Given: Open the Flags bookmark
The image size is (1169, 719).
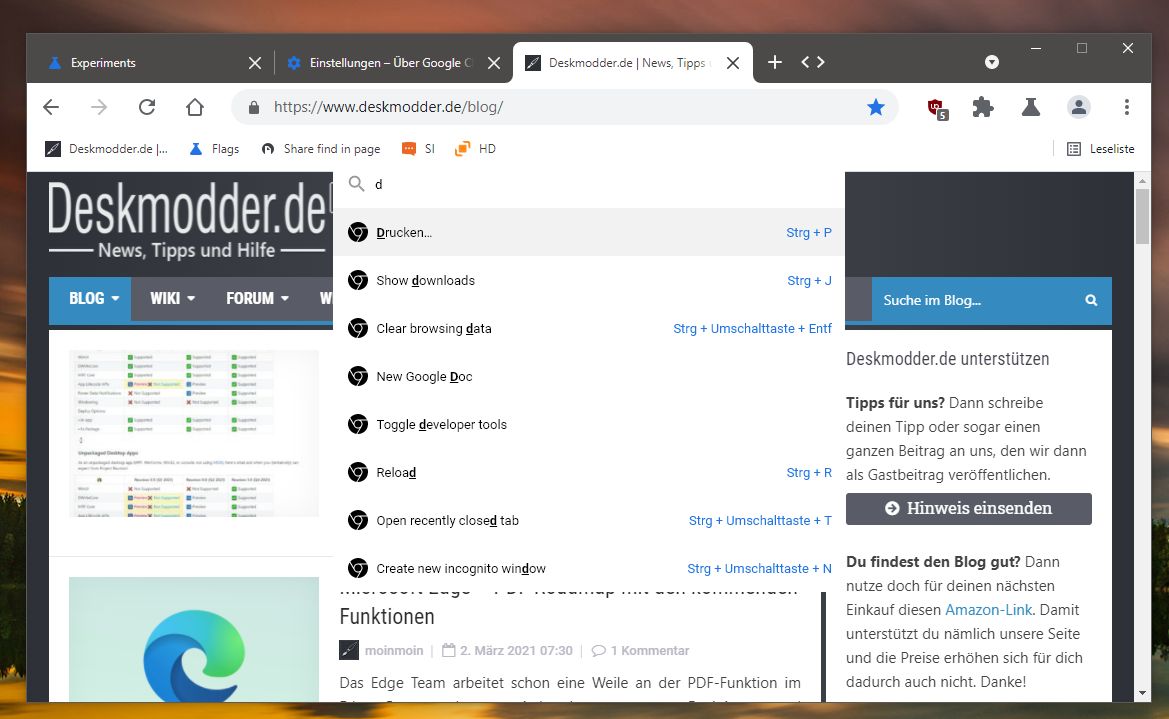Looking at the screenshot, I should [x=214, y=148].
